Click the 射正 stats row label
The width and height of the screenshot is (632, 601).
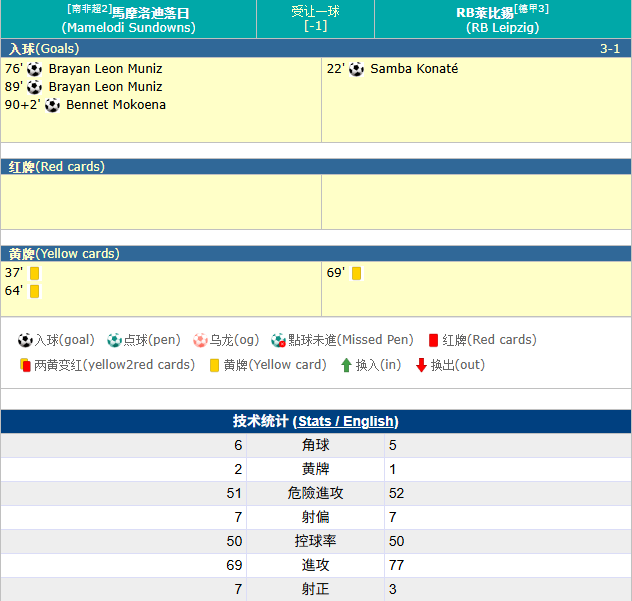[x=316, y=589]
